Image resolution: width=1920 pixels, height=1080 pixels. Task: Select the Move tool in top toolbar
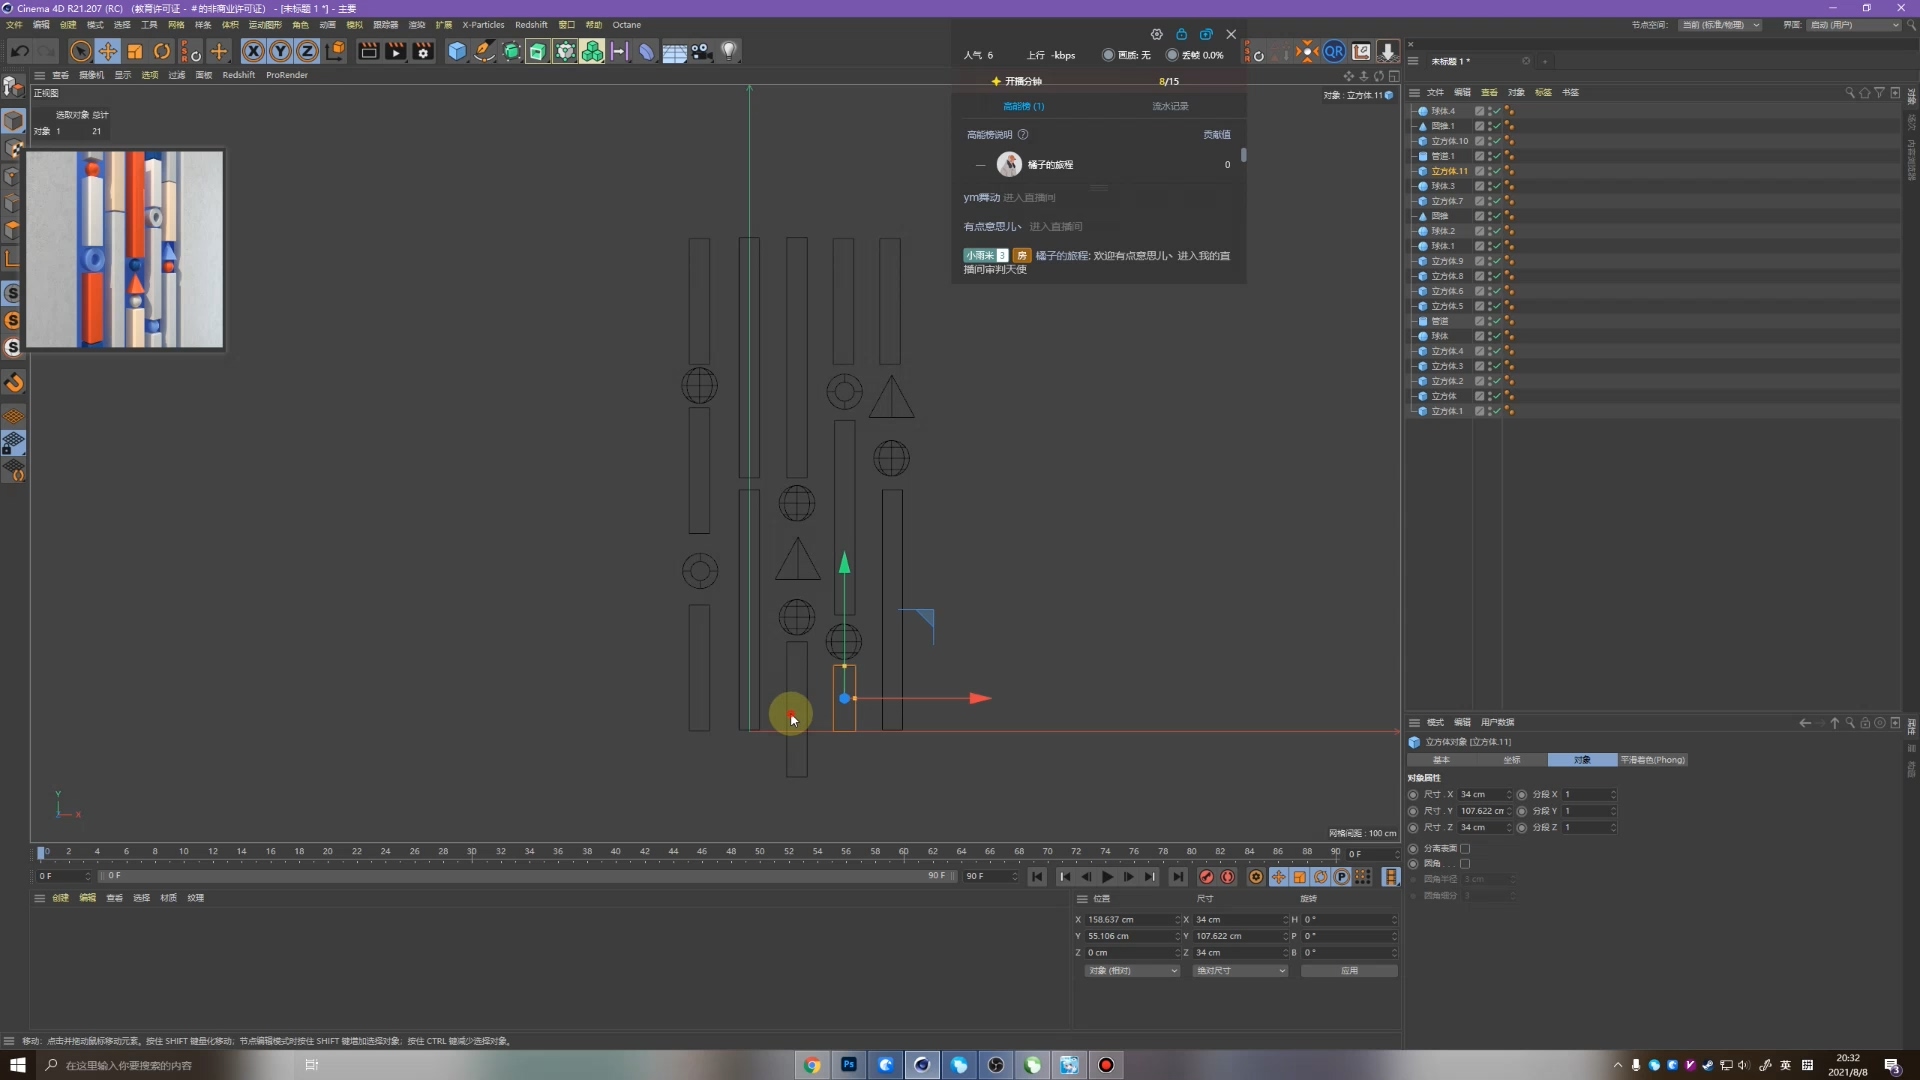(x=107, y=51)
